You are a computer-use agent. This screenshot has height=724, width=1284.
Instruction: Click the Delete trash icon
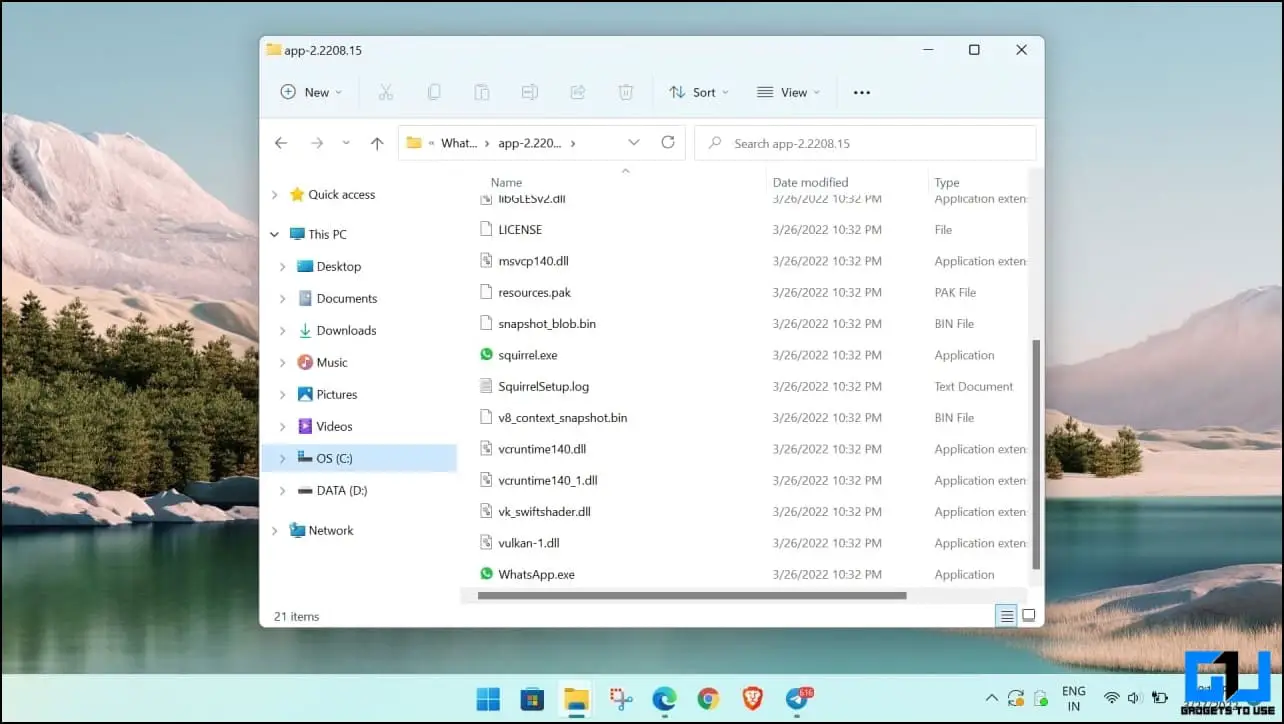(626, 92)
